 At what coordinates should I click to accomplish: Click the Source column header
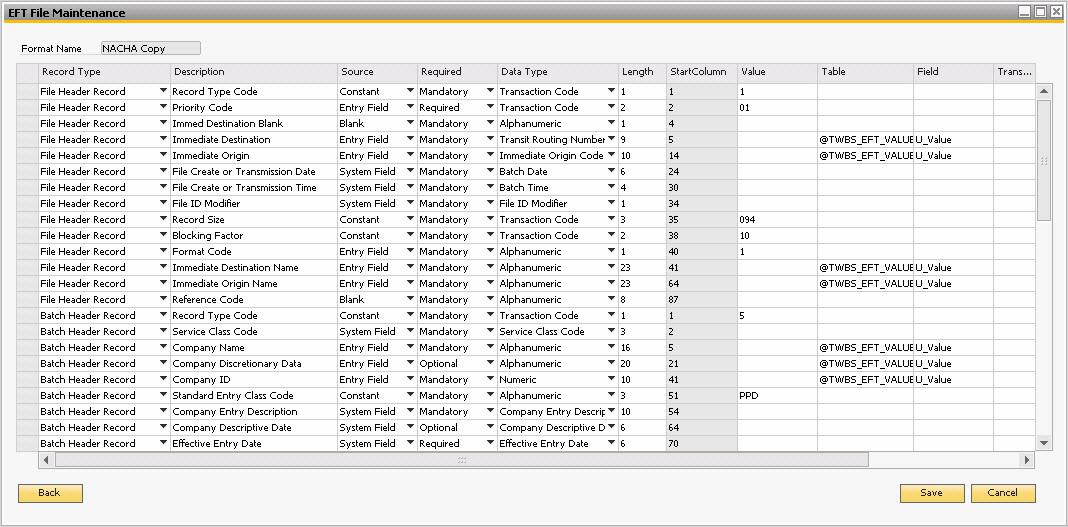pyautogui.click(x=377, y=71)
